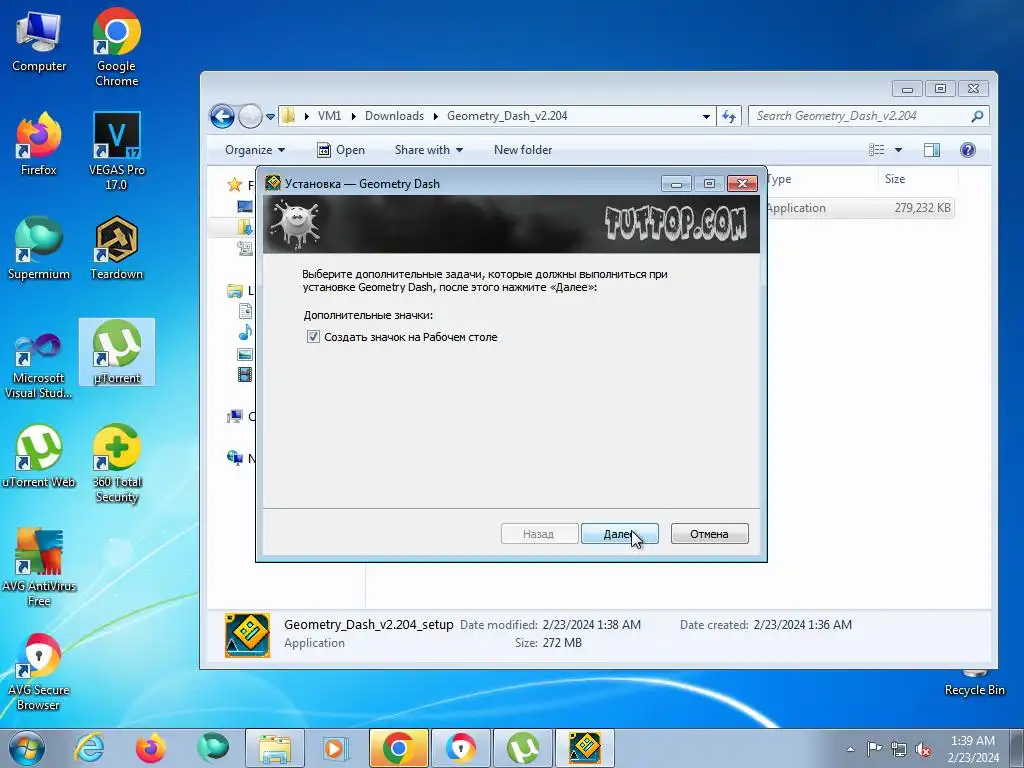Open network status tray icon
Screen dimensions: 1024x768
pyautogui.click(x=899, y=749)
